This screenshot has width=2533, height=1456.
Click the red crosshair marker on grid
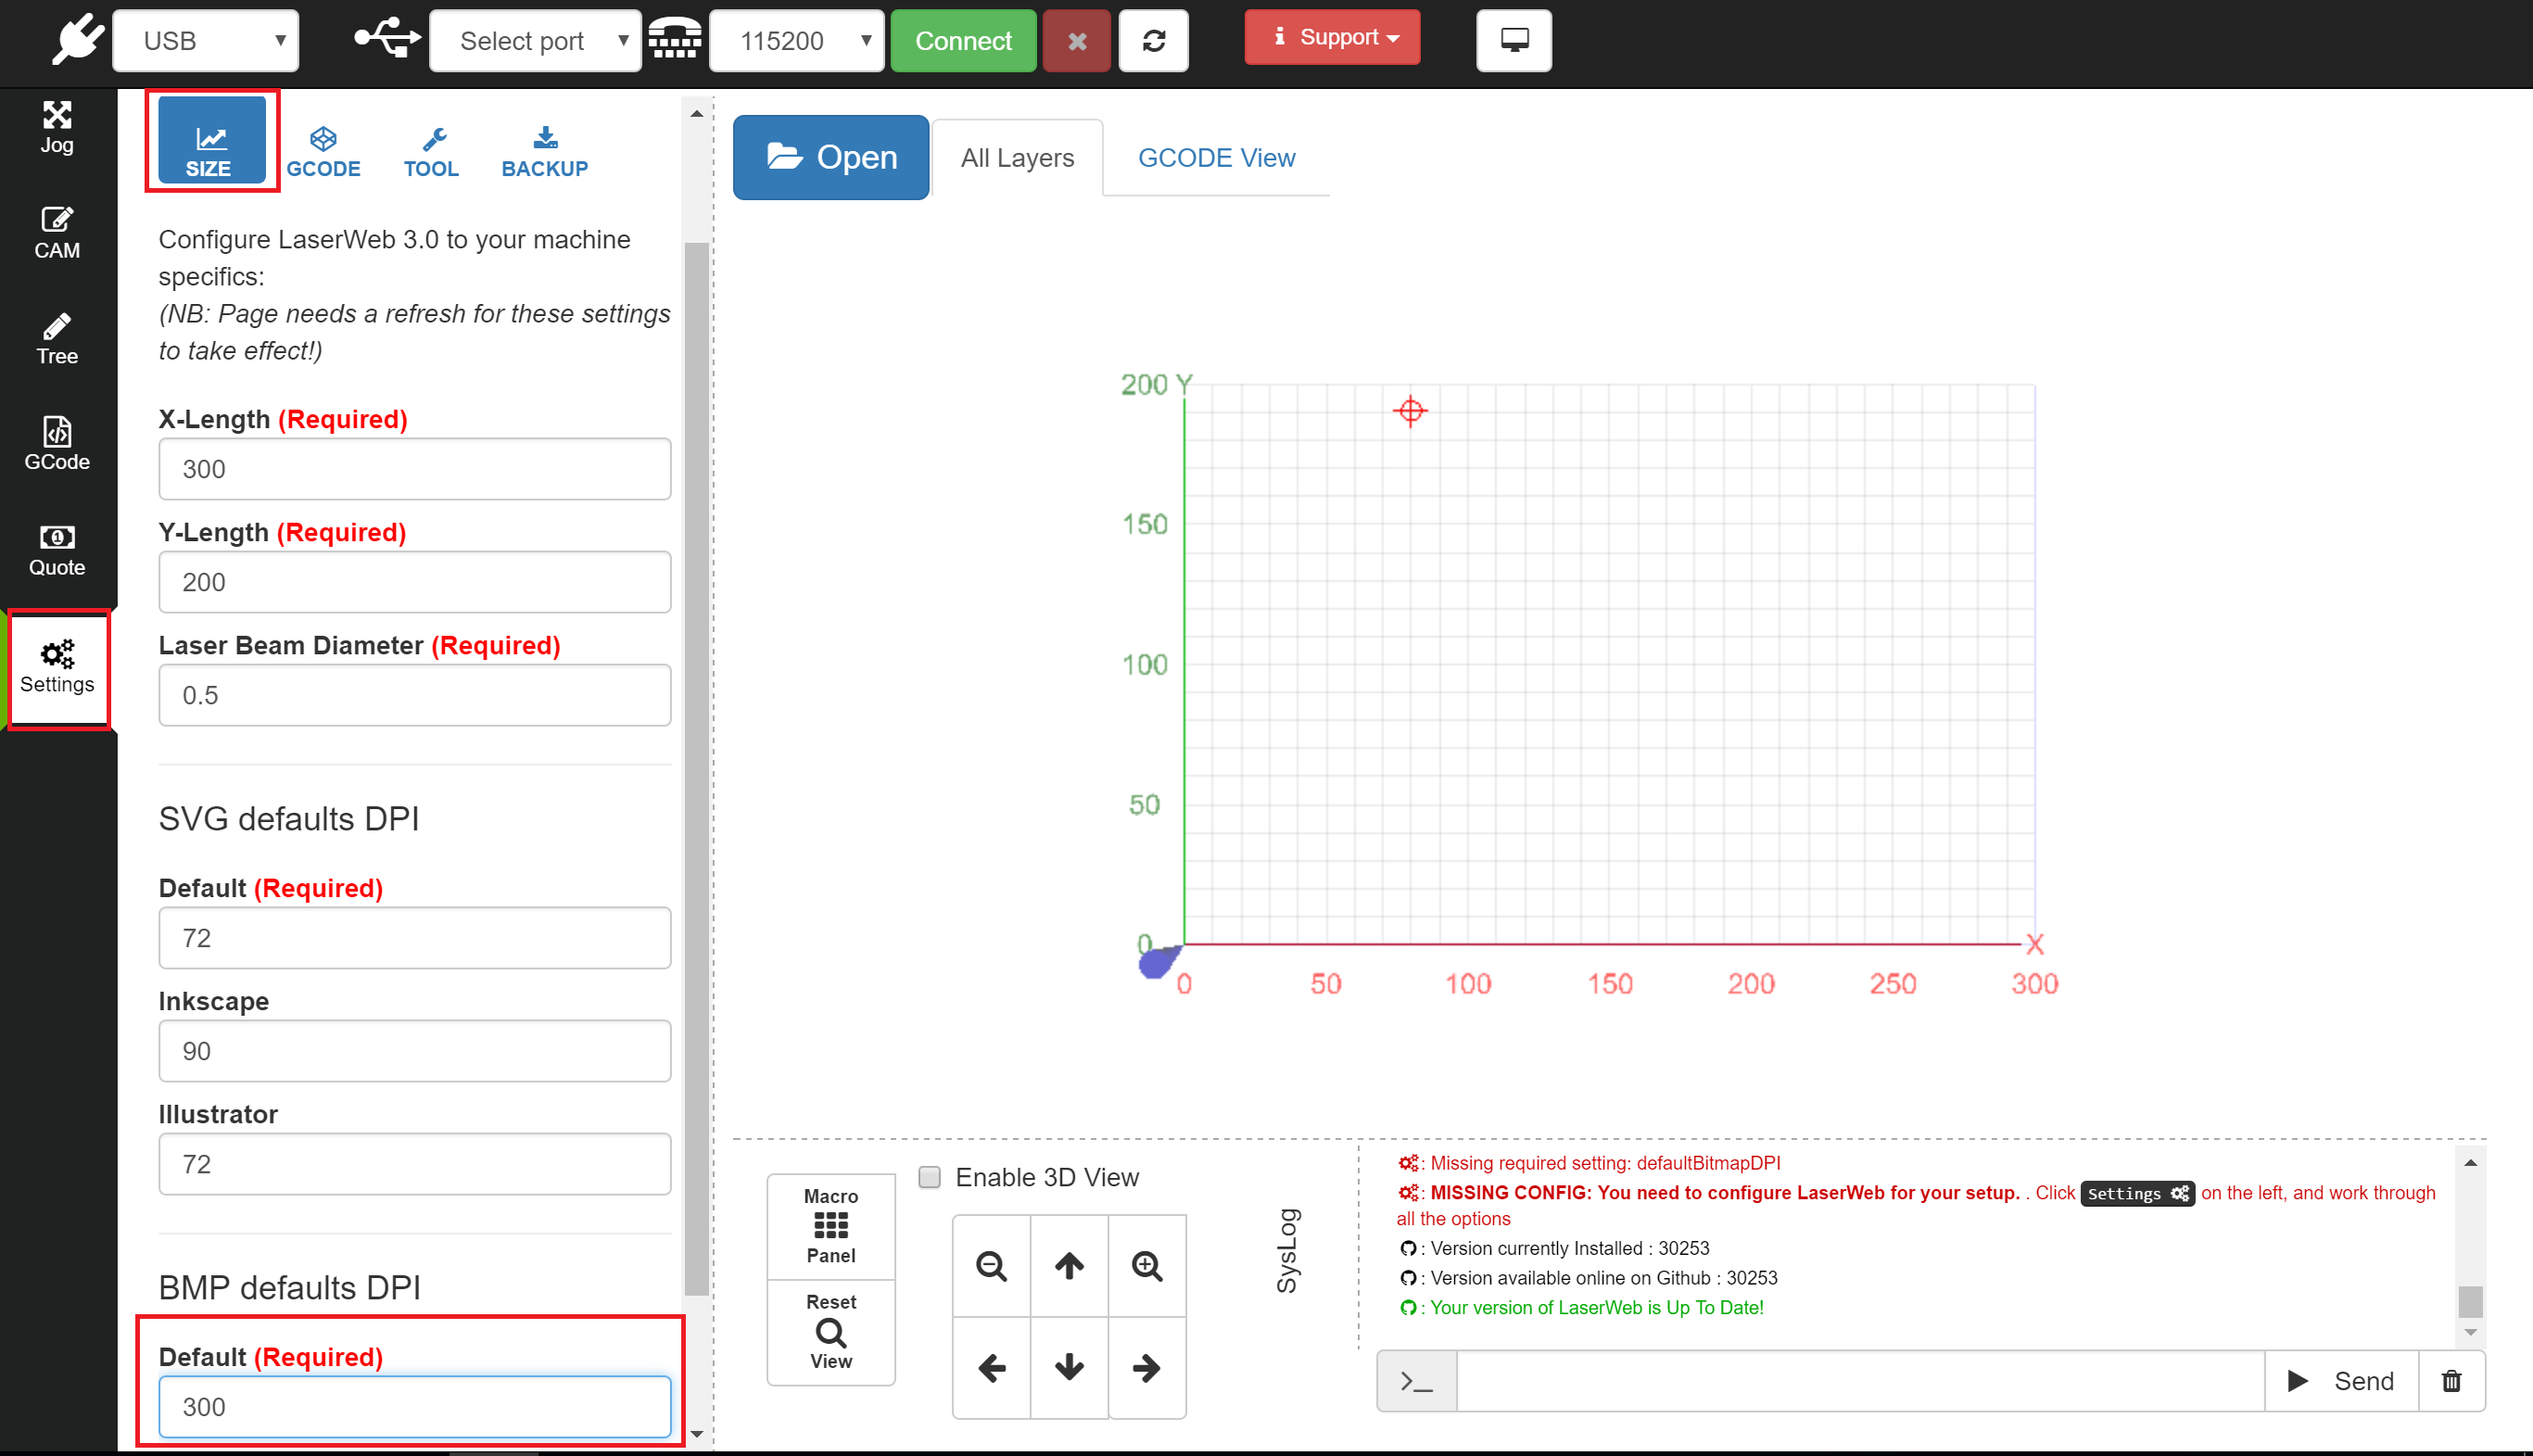(x=1410, y=410)
